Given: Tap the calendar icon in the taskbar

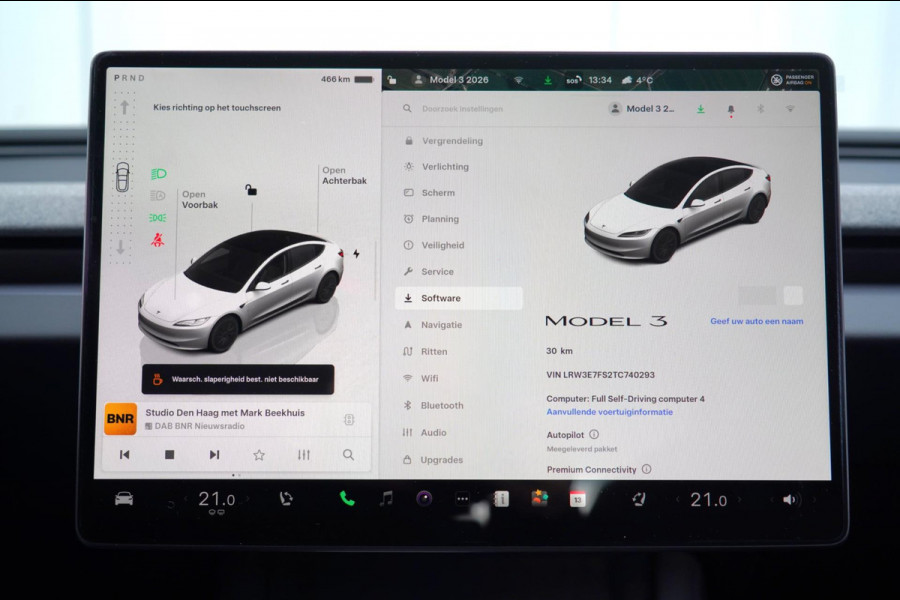Looking at the screenshot, I should point(576,497).
